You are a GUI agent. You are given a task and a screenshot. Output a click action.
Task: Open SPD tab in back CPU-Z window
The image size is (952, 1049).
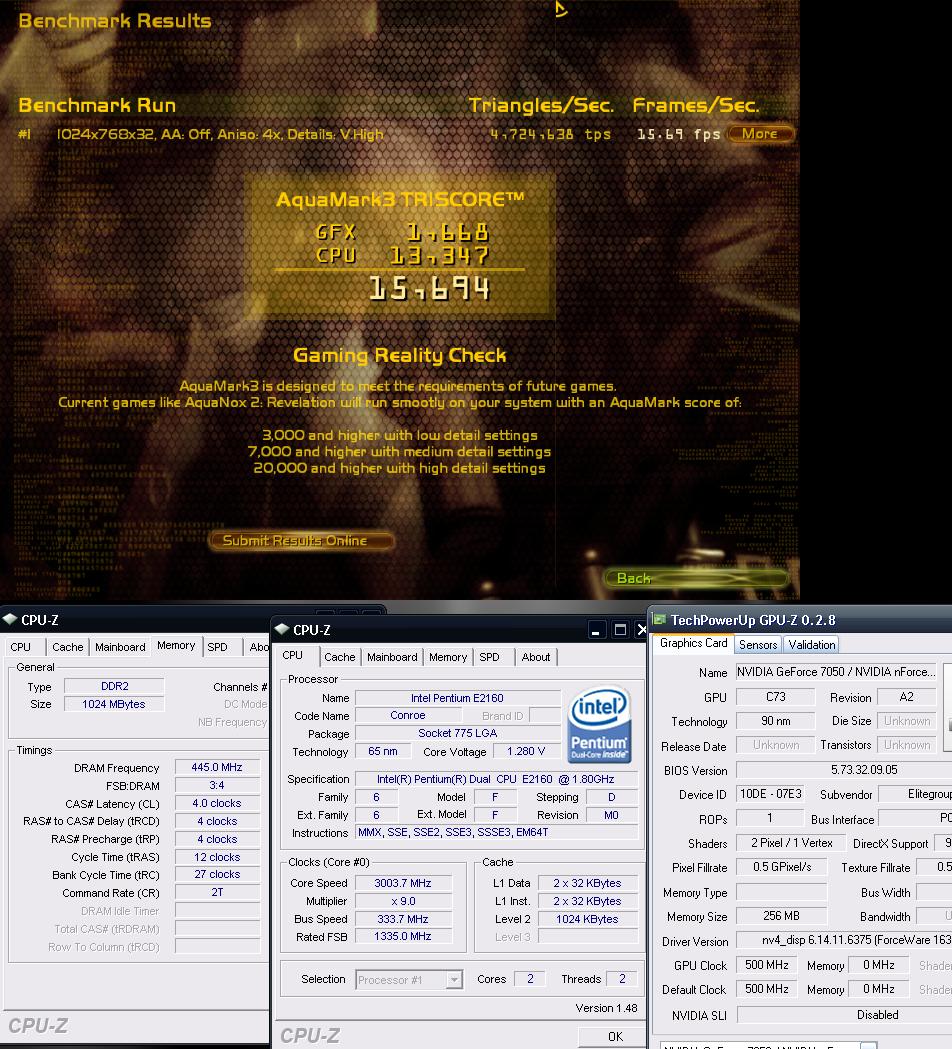(x=217, y=647)
